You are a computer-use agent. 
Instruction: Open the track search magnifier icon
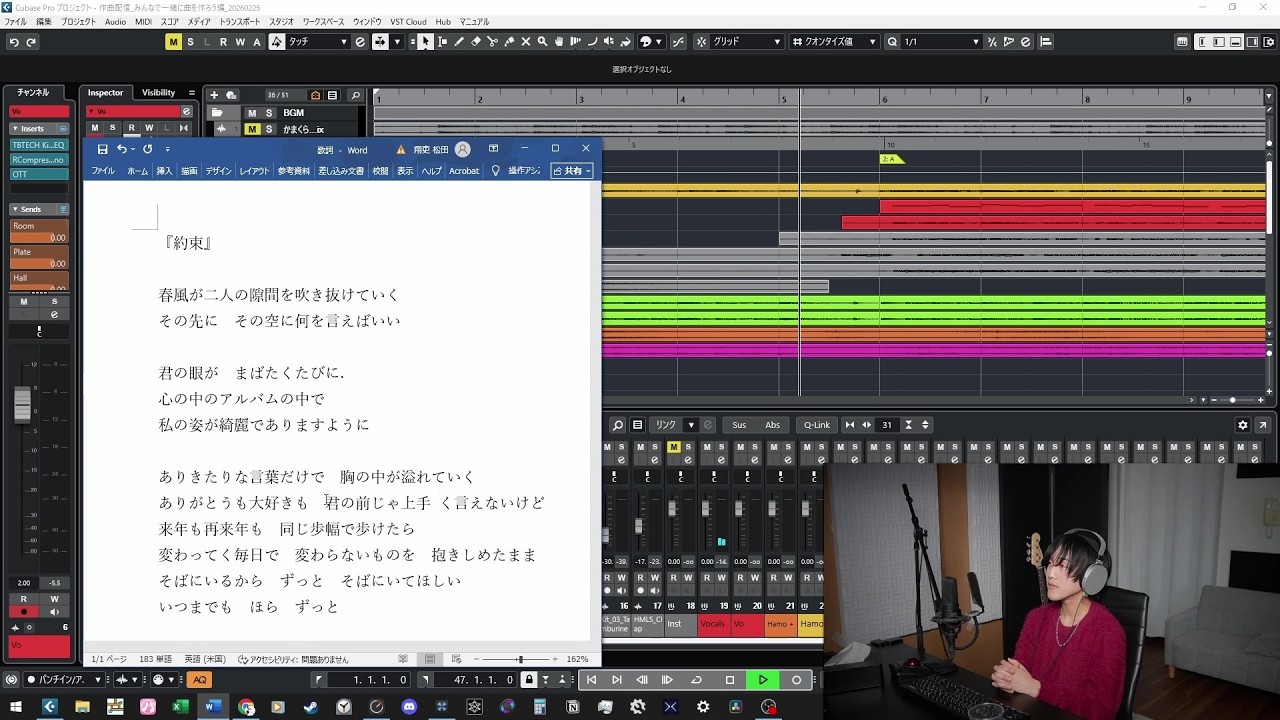[x=355, y=95]
